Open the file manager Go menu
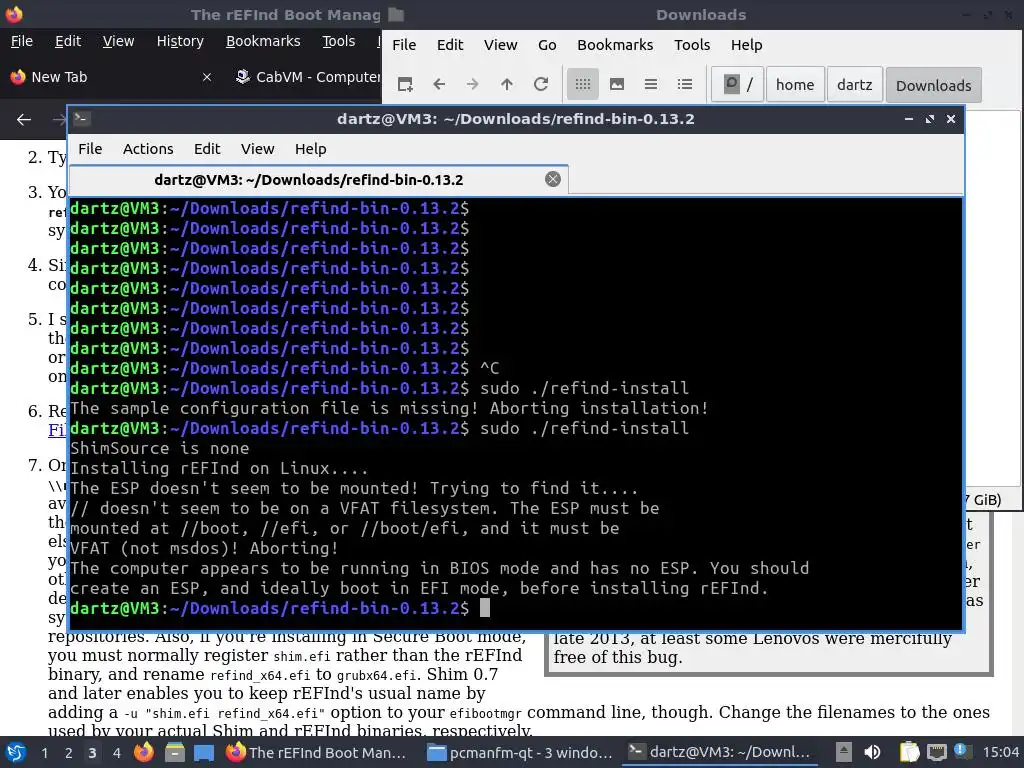Screen dimensions: 1024x768 click(x=547, y=45)
